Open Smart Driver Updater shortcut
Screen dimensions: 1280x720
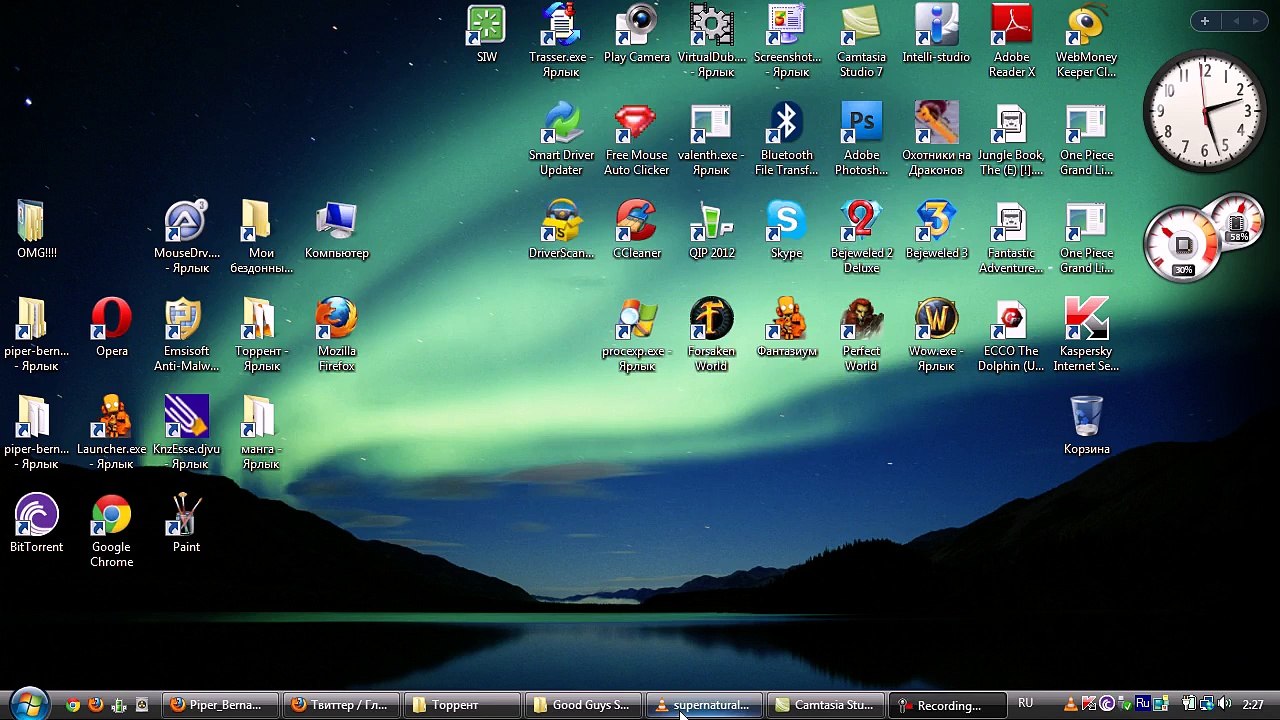[x=561, y=139]
